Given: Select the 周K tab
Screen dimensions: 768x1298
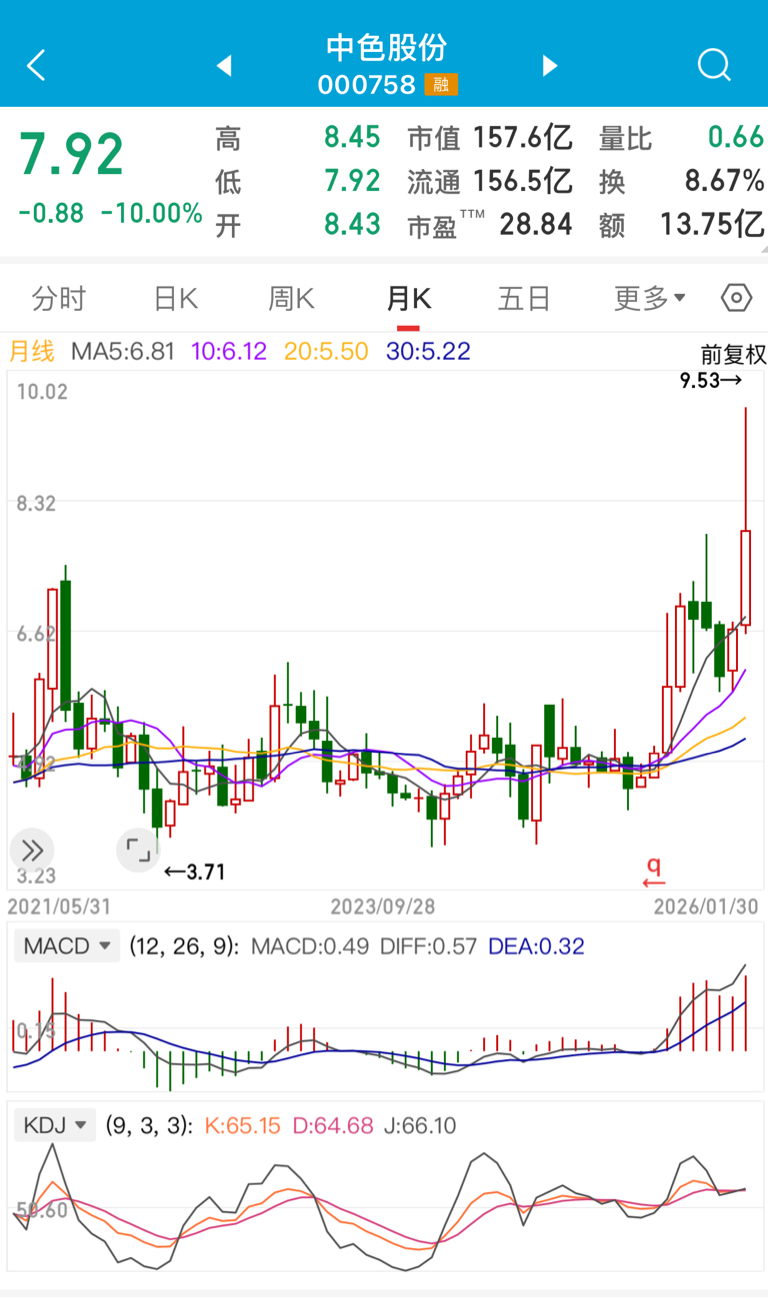Looking at the screenshot, I should [x=292, y=298].
